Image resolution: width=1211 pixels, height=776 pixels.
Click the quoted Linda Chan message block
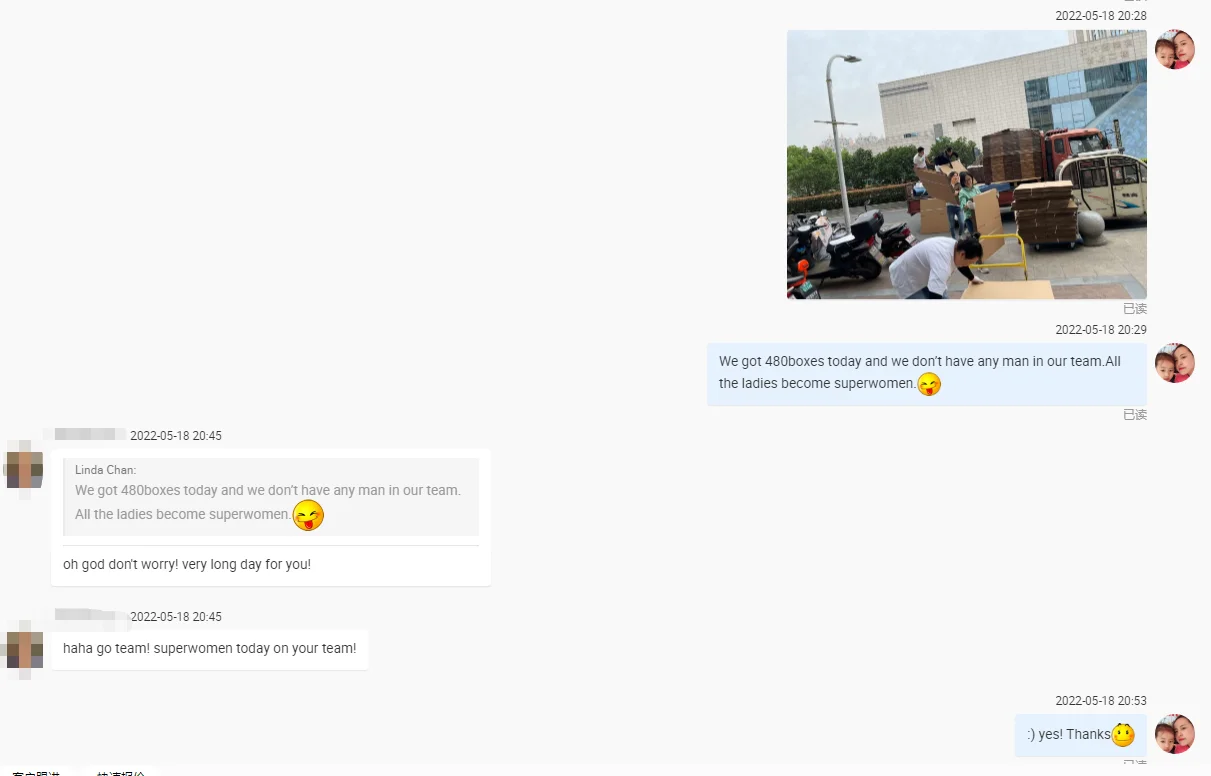click(x=271, y=497)
